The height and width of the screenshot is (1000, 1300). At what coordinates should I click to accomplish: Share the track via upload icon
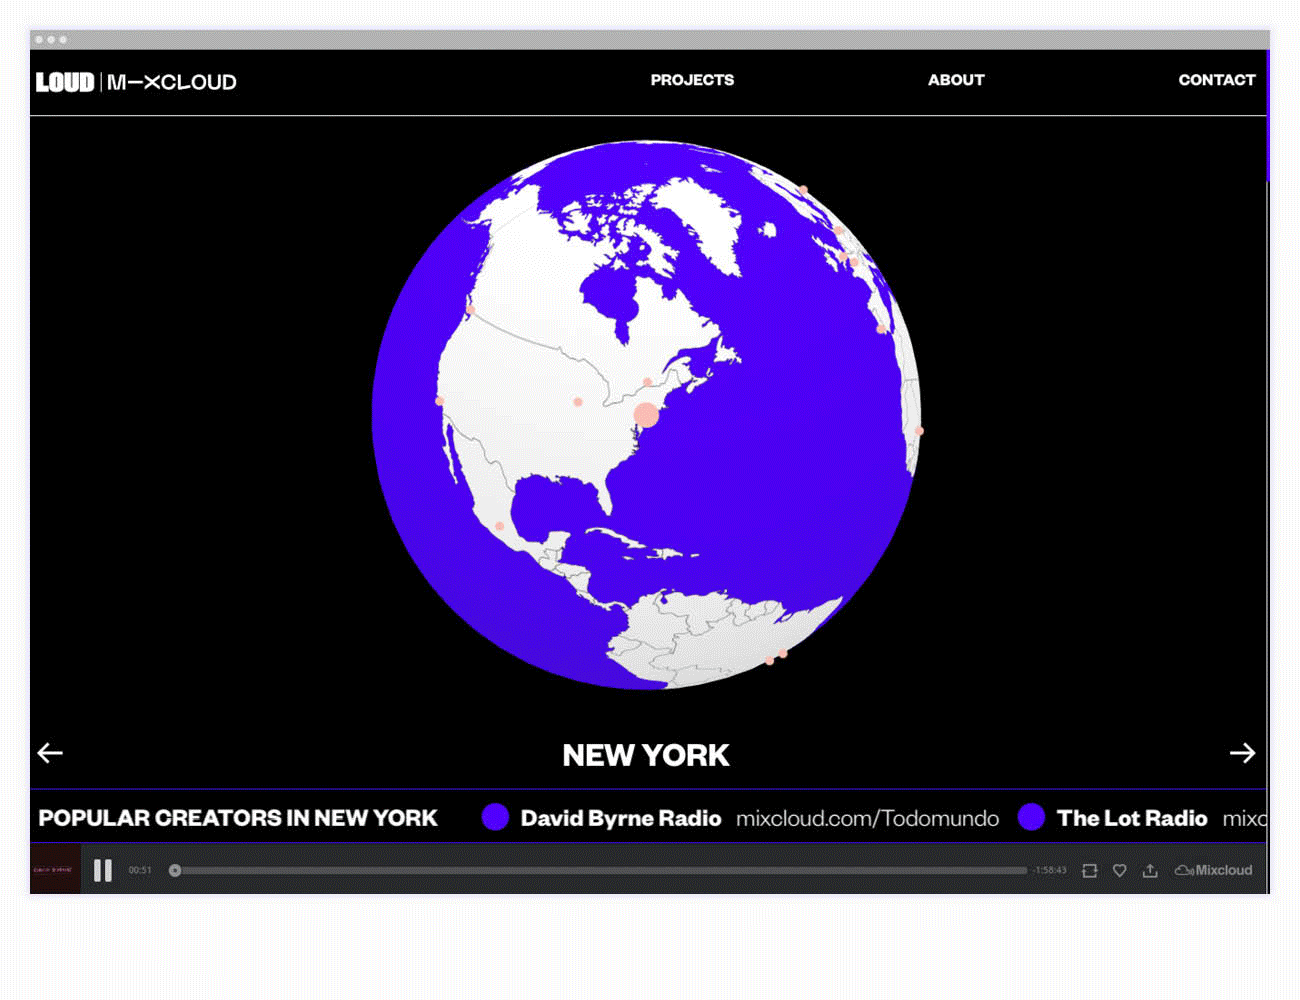click(x=1150, y=871)
